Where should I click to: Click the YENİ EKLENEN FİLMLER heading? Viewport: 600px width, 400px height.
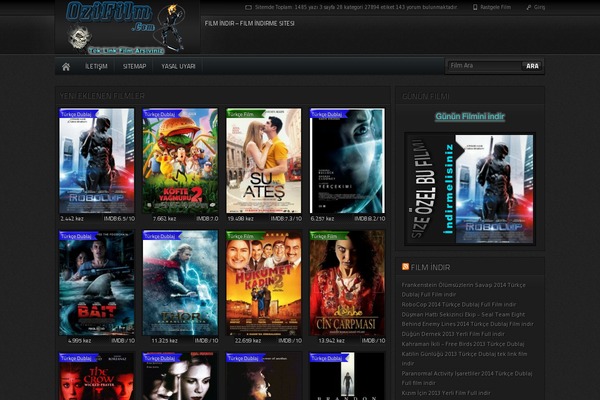(102, 96)
